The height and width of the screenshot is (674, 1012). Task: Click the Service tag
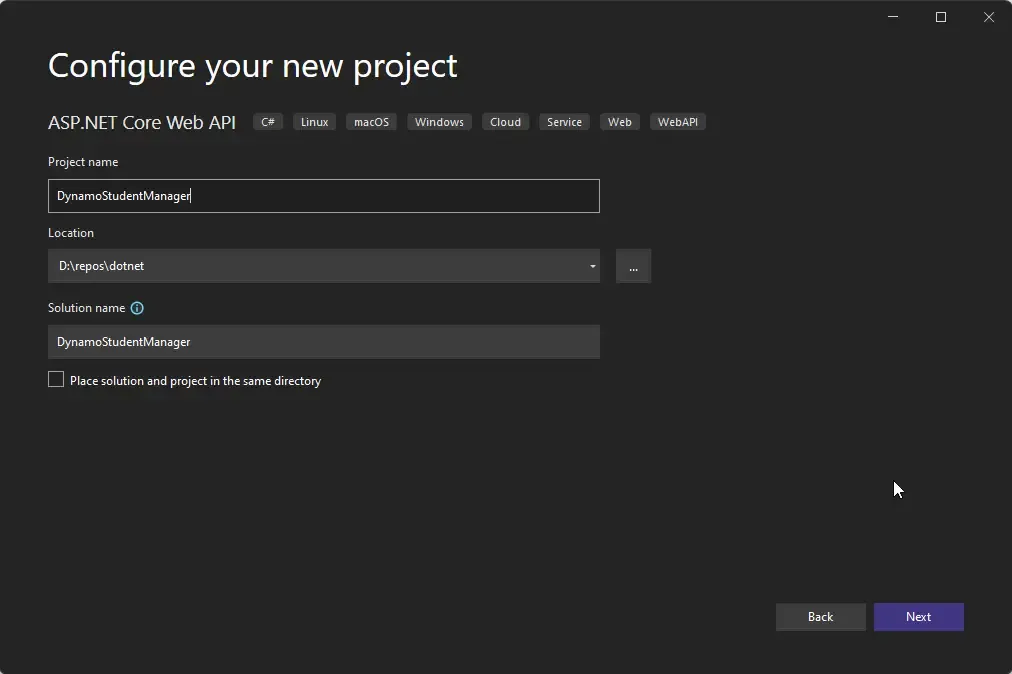click(x=564, y=121)
